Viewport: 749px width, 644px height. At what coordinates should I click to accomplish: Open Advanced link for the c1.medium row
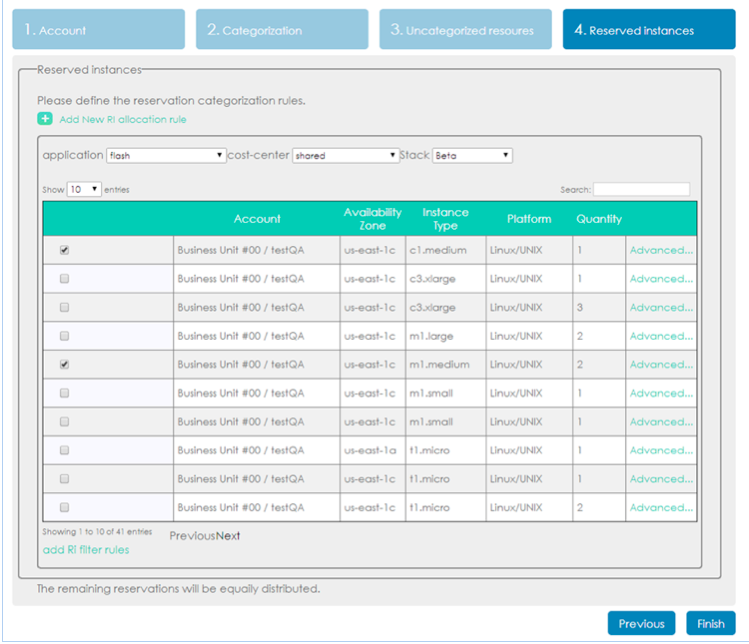tap(660, 251)
